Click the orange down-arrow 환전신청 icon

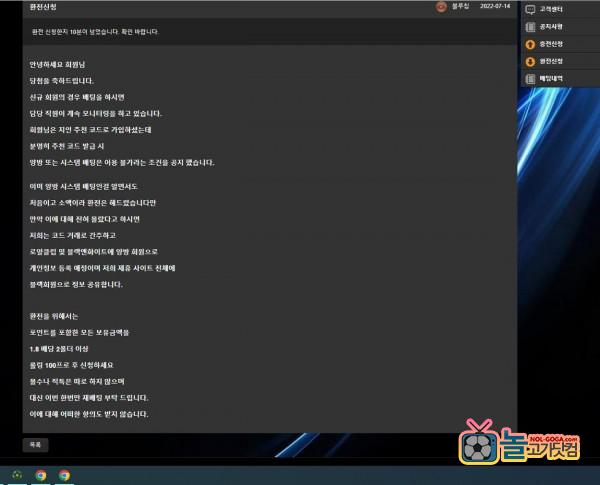[x=530, y=61]
